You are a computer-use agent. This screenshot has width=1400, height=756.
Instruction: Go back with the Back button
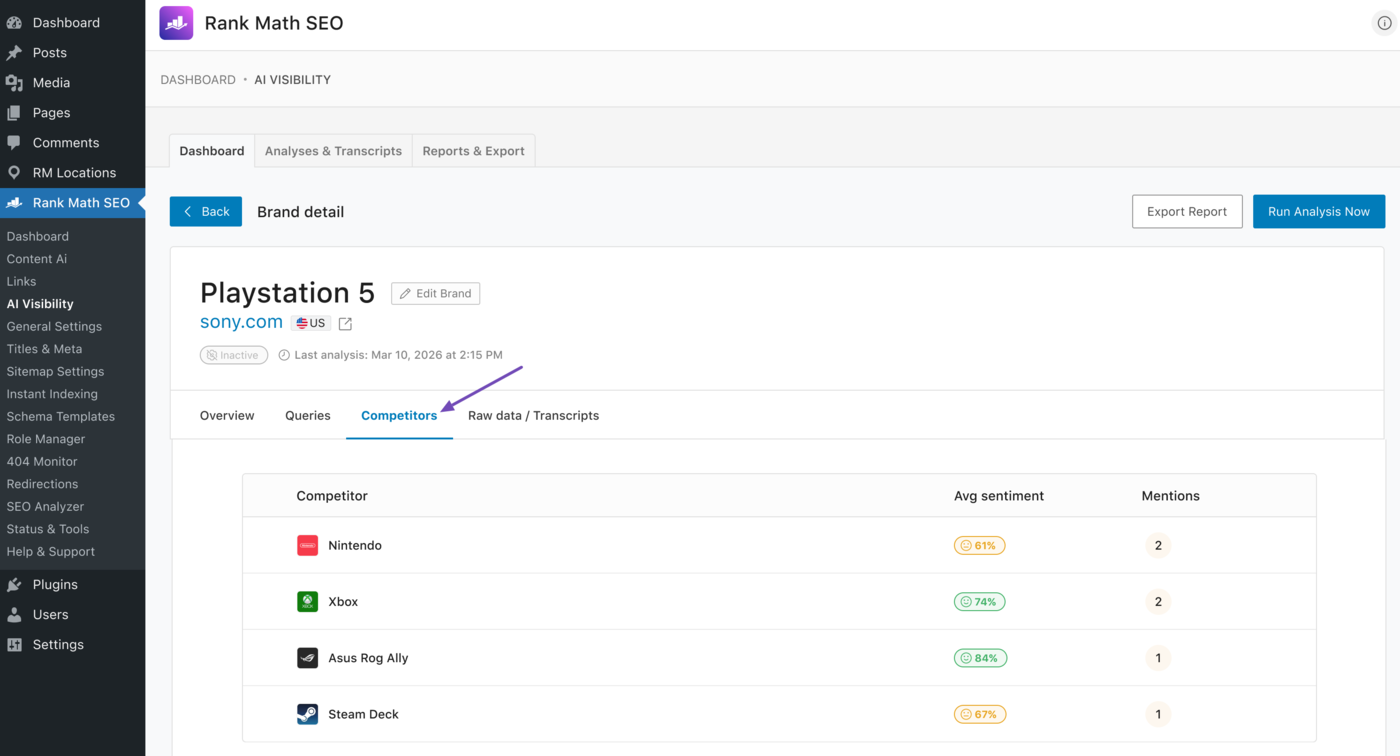pyautogui.click(x=206, y=211)
